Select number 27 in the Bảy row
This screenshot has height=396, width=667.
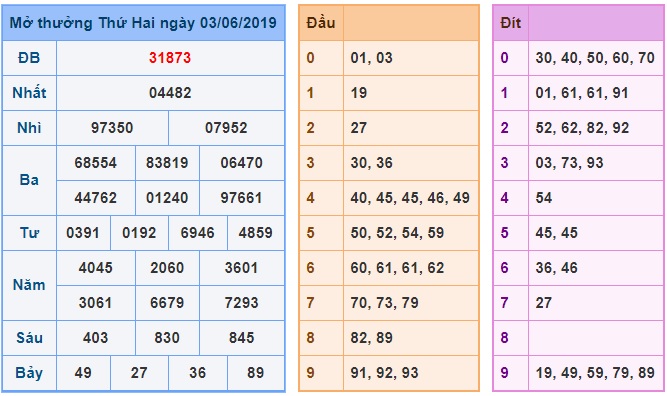click(x=139, y=373)
